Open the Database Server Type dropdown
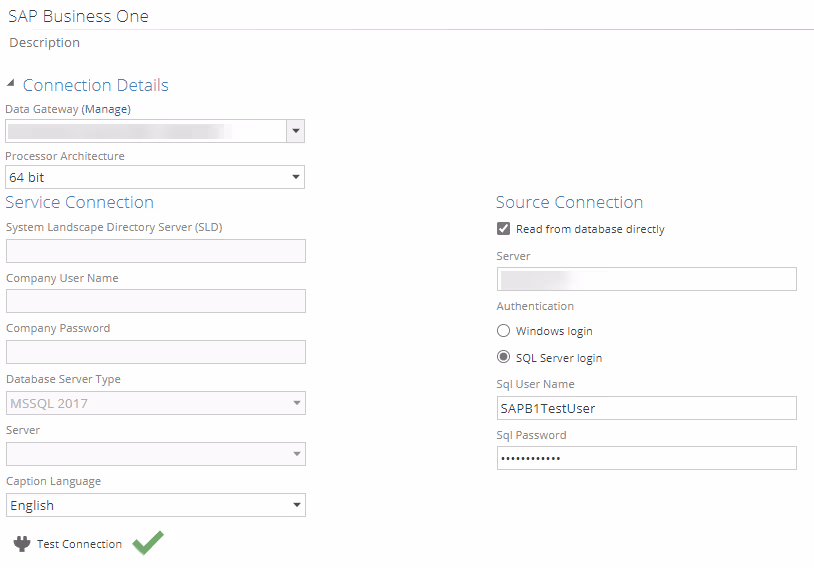The height and width of the screenshot is (568, 814). pos(296,403)
